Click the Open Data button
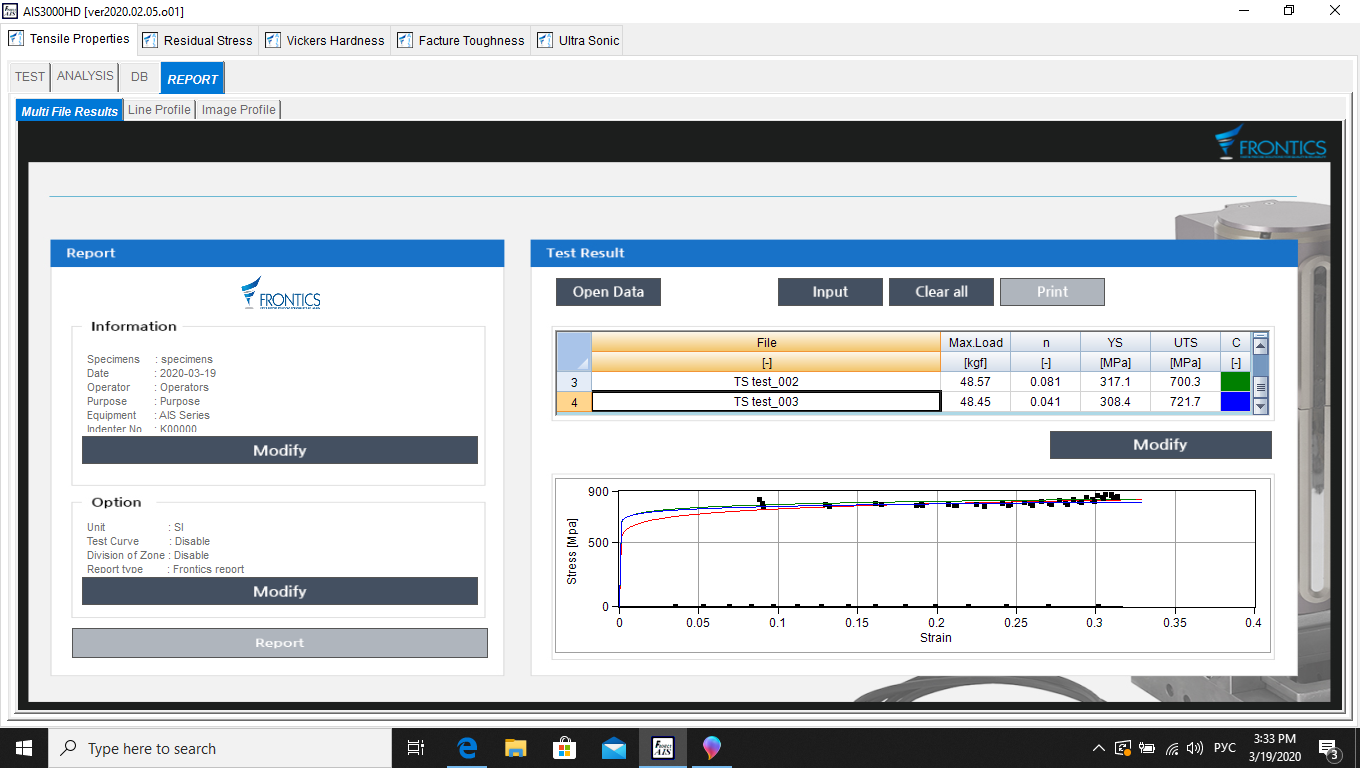1360x768 pixels. 608,292
